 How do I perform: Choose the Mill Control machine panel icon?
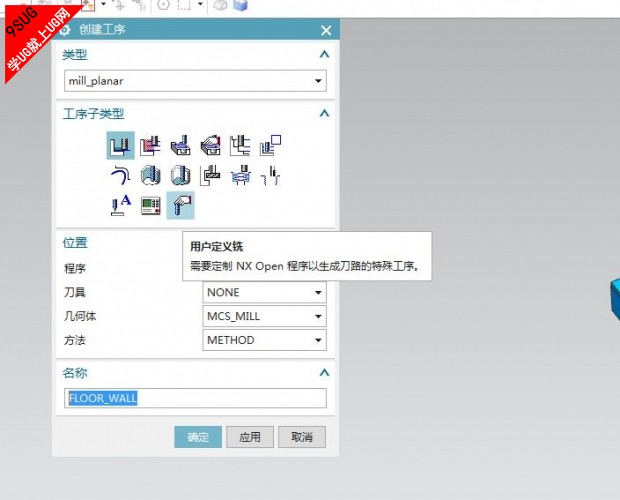point(151,206)
